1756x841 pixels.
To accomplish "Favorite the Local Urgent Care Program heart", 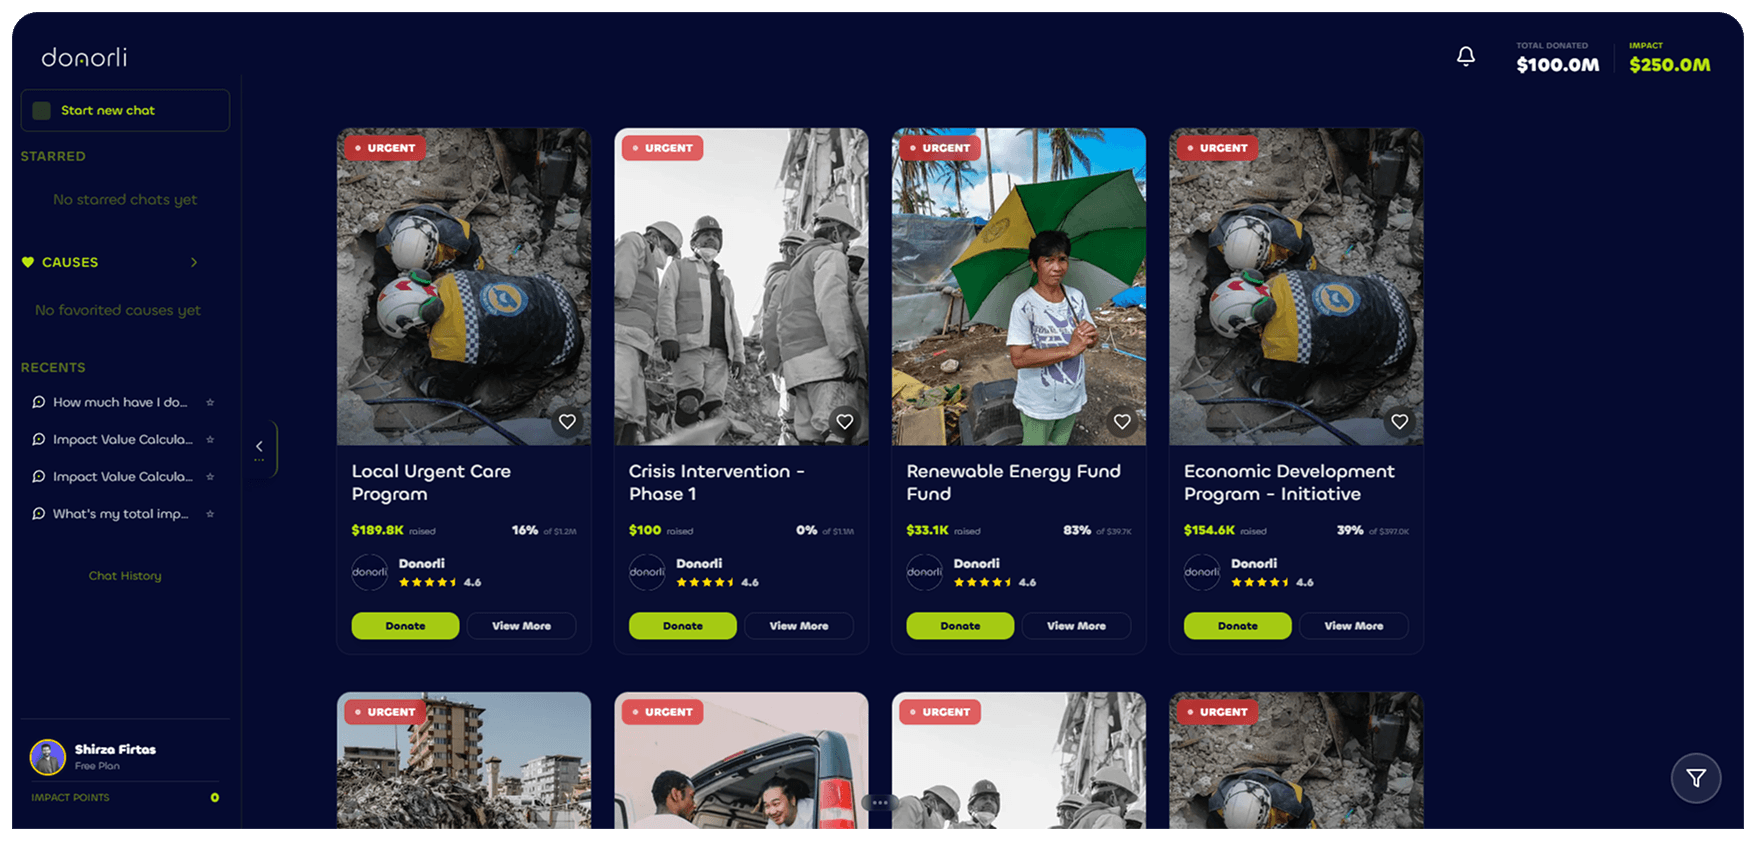I will click(567, 422).
